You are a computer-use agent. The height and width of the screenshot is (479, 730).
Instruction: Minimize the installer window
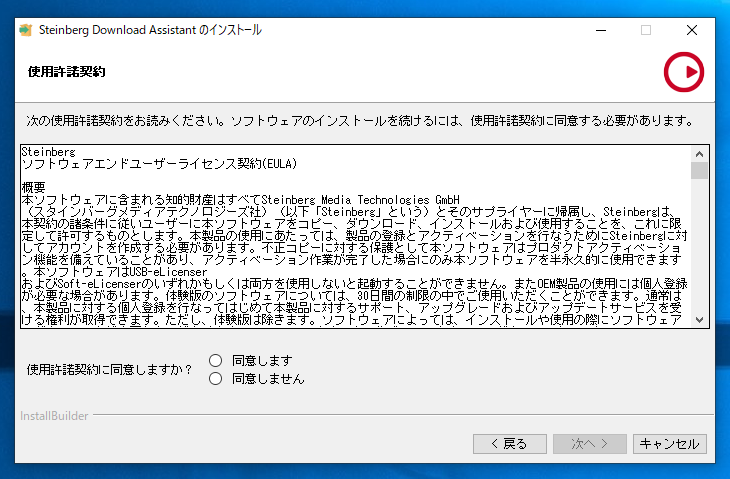[x=601, y=30]
